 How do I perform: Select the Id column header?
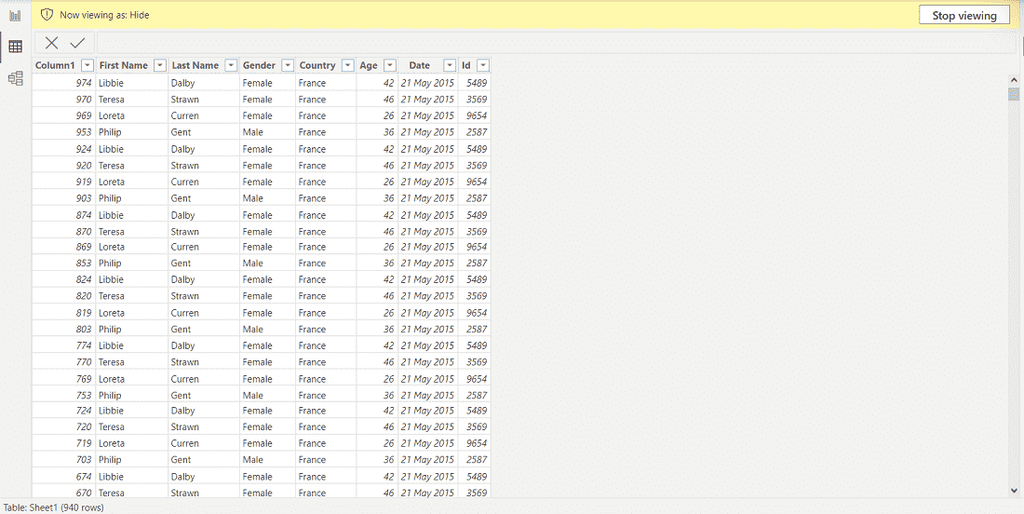(x=466, y=65)
